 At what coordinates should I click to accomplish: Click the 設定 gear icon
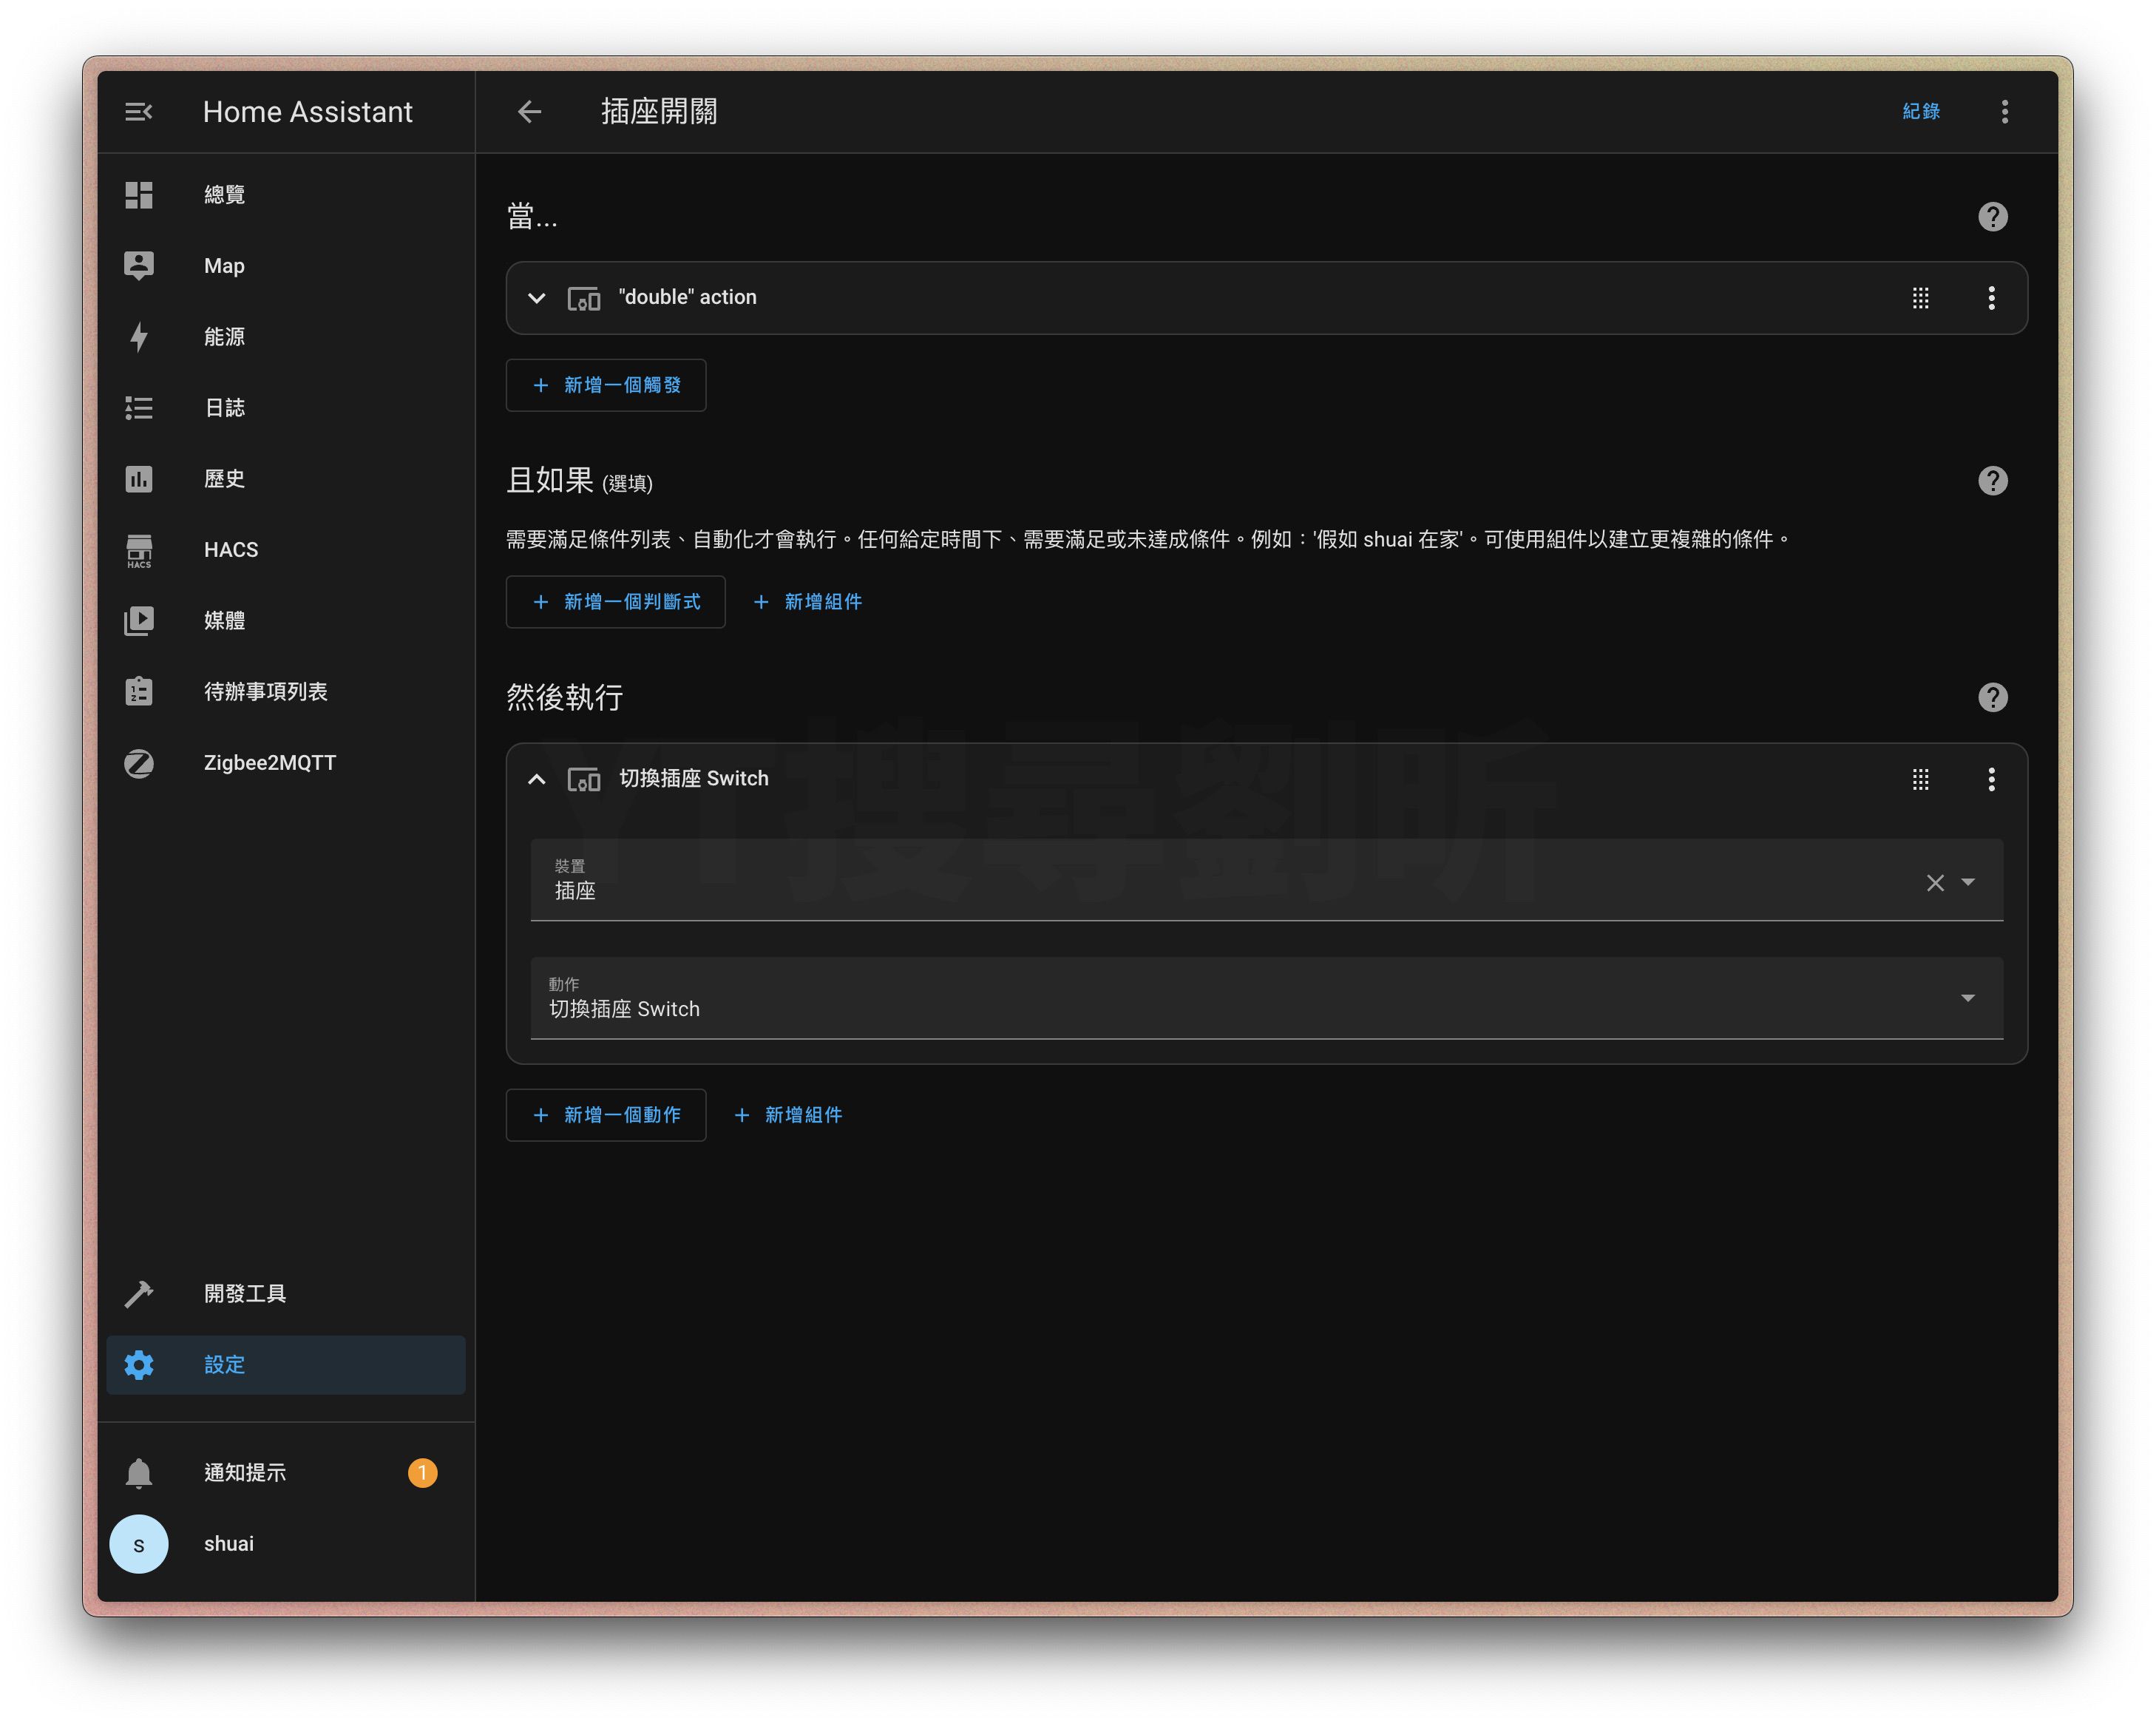point(139,1365)
